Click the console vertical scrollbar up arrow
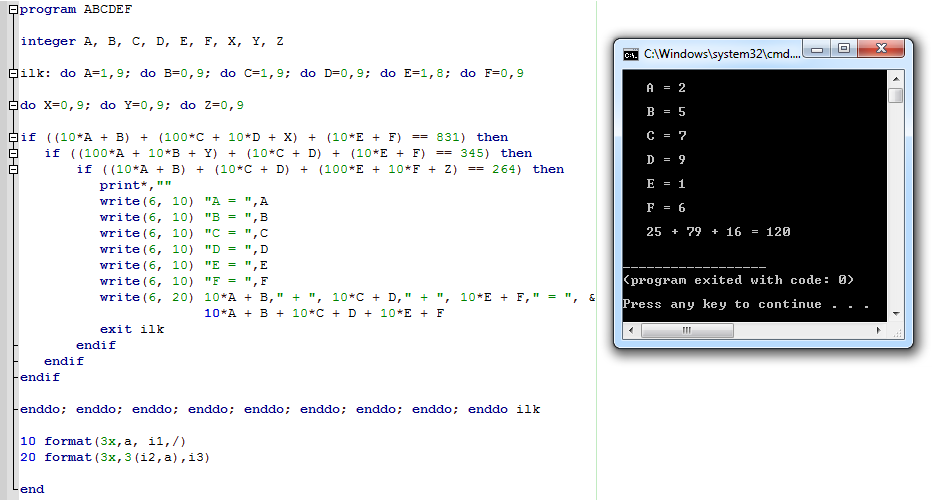Image resolution: width=933 pixels, height=501 pixels. pos(896,79)
